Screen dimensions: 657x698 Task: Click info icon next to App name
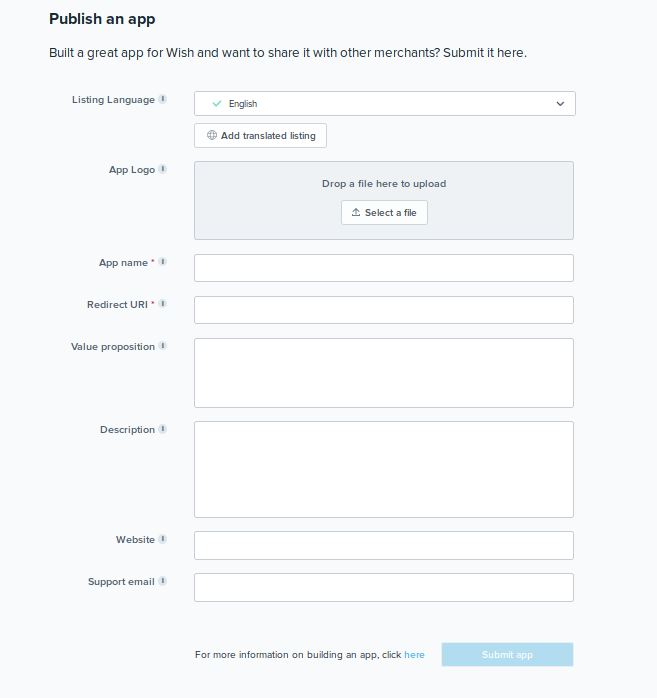[x=163, y=262]
